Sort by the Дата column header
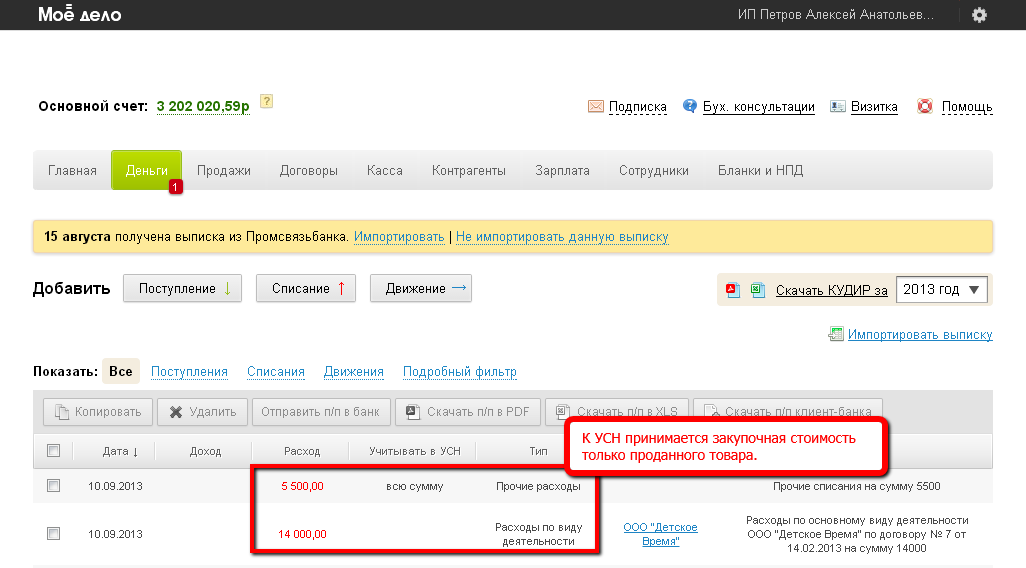This screenshot has height=568, width=1026. (x=120, y=451)
